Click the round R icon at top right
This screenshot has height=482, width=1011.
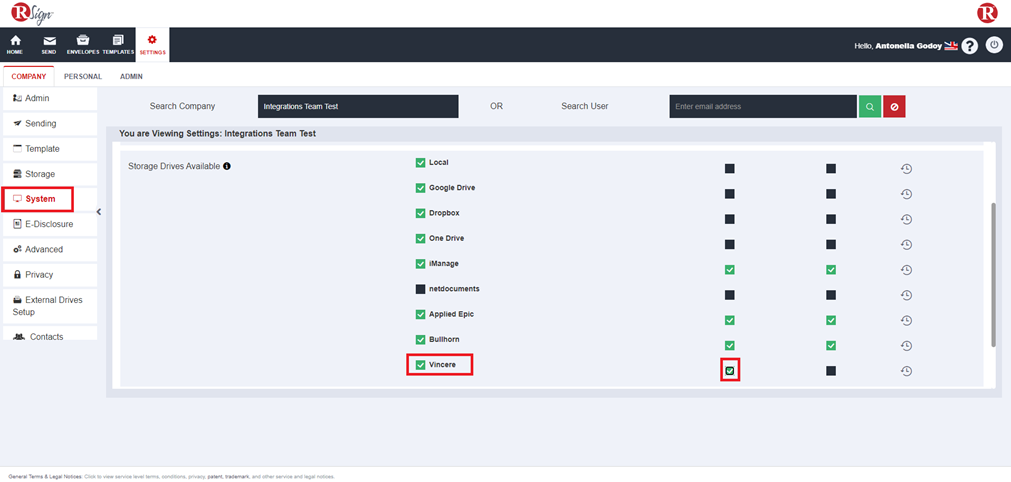tap(987, 13)
